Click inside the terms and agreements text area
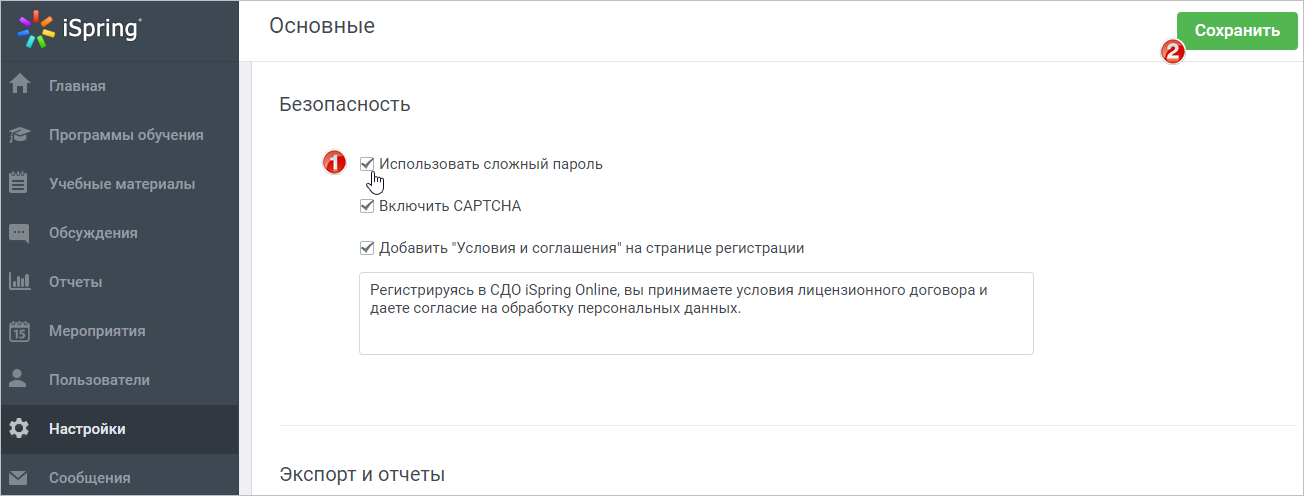The image size is (1304, 496). pyautogui.click(x=696, y=313)
